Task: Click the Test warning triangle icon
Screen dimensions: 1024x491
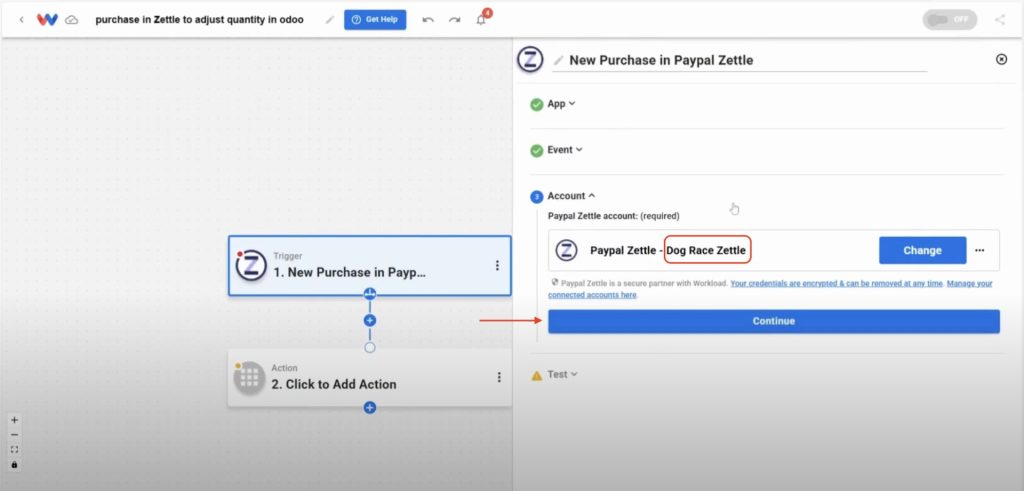Action: [537, 375]
